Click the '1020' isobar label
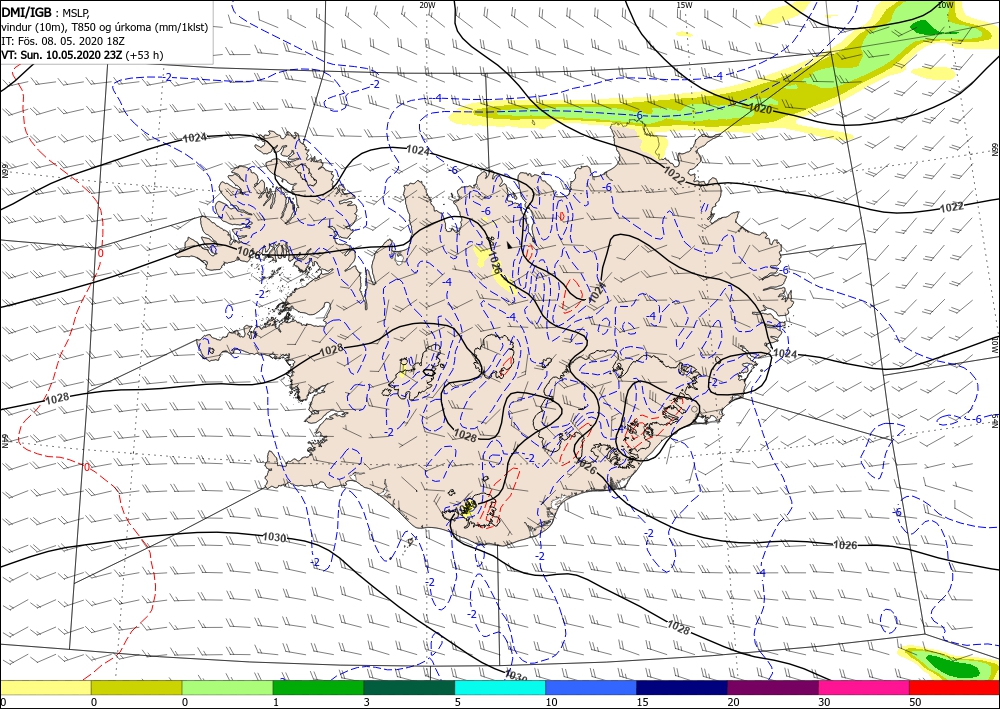 point(760,109)
